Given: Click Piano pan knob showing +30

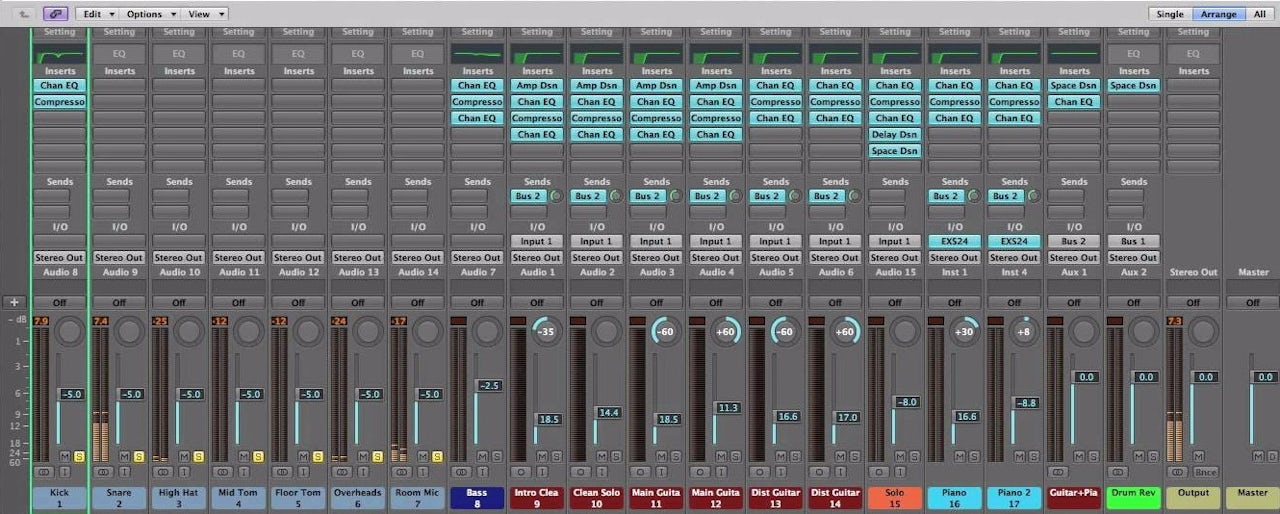Looking at the screenshot, I should click(x=964, y=331).
